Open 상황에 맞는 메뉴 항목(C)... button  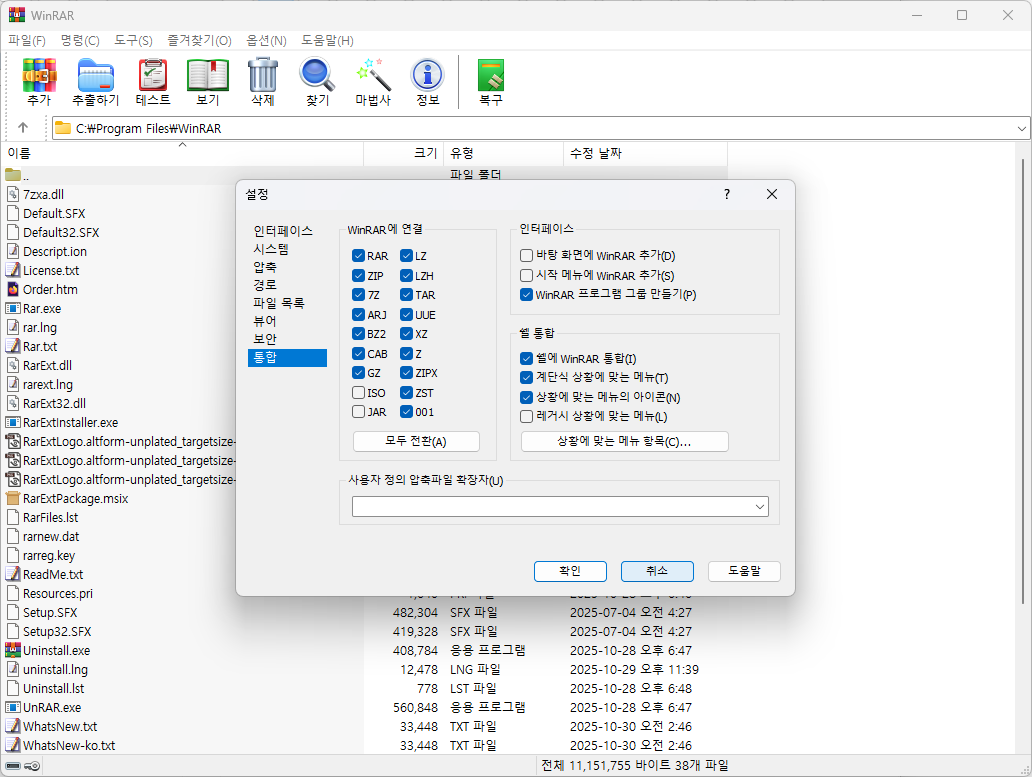[x=625, y=441]
